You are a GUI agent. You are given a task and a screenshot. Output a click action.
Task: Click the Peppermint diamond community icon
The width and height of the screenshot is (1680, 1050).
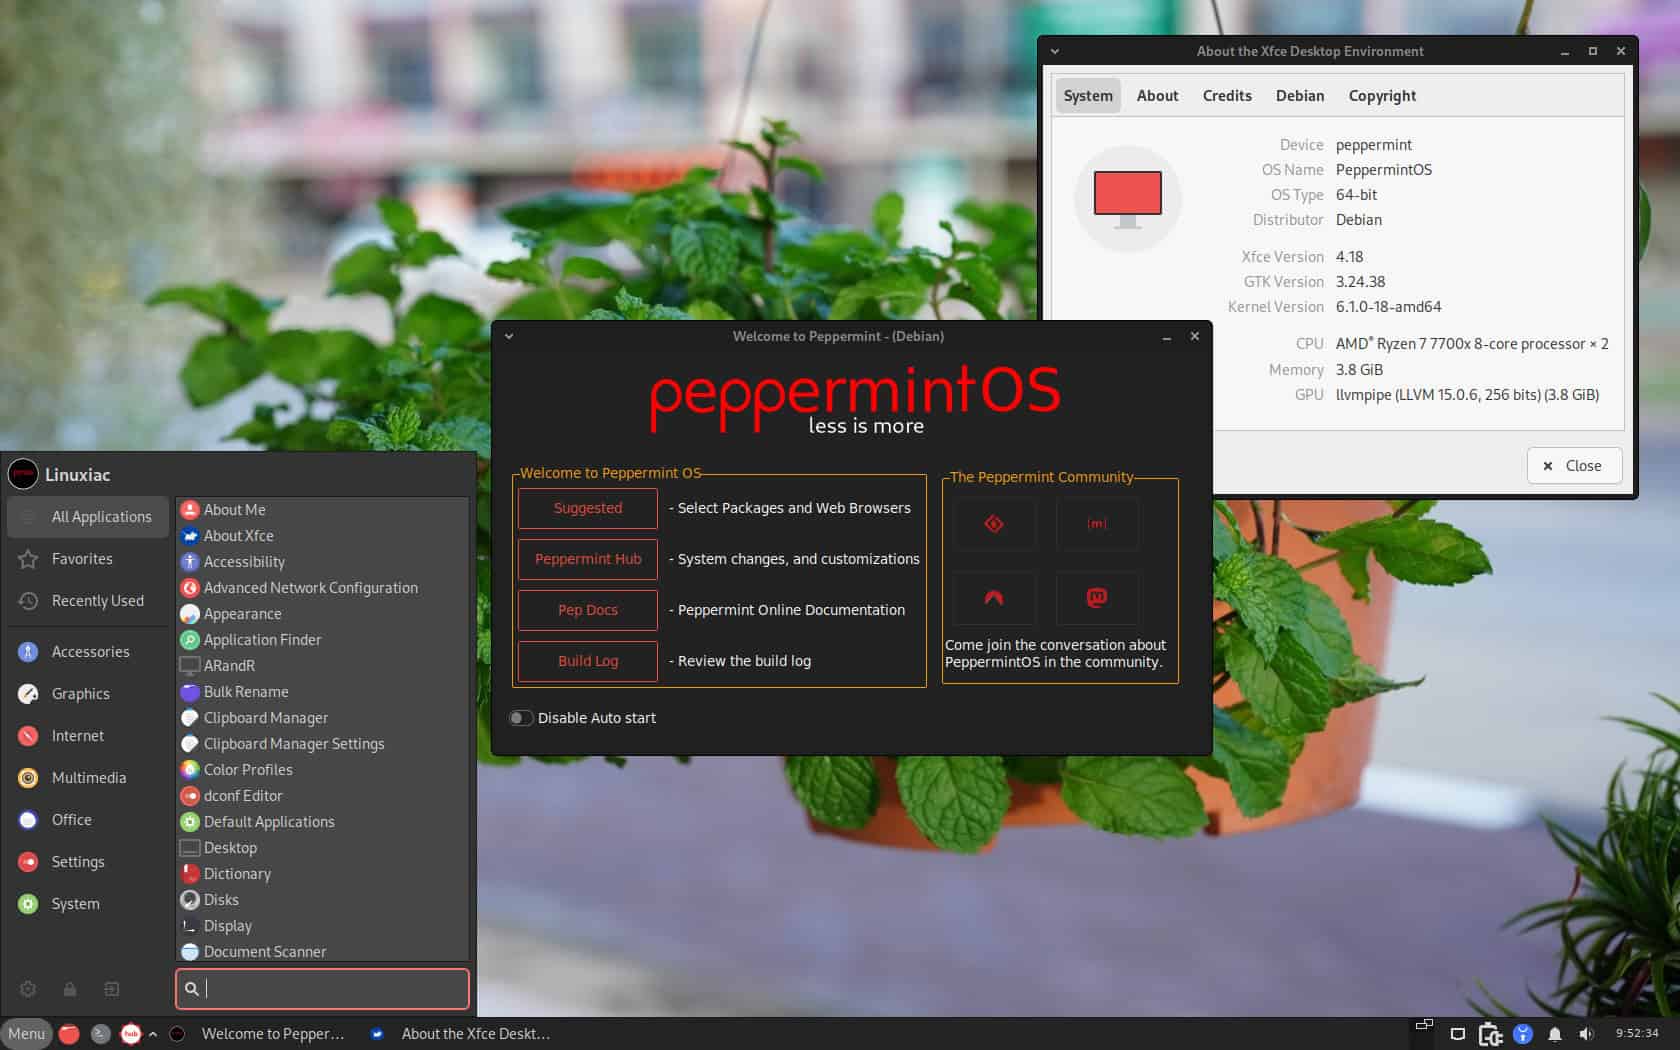993,523
